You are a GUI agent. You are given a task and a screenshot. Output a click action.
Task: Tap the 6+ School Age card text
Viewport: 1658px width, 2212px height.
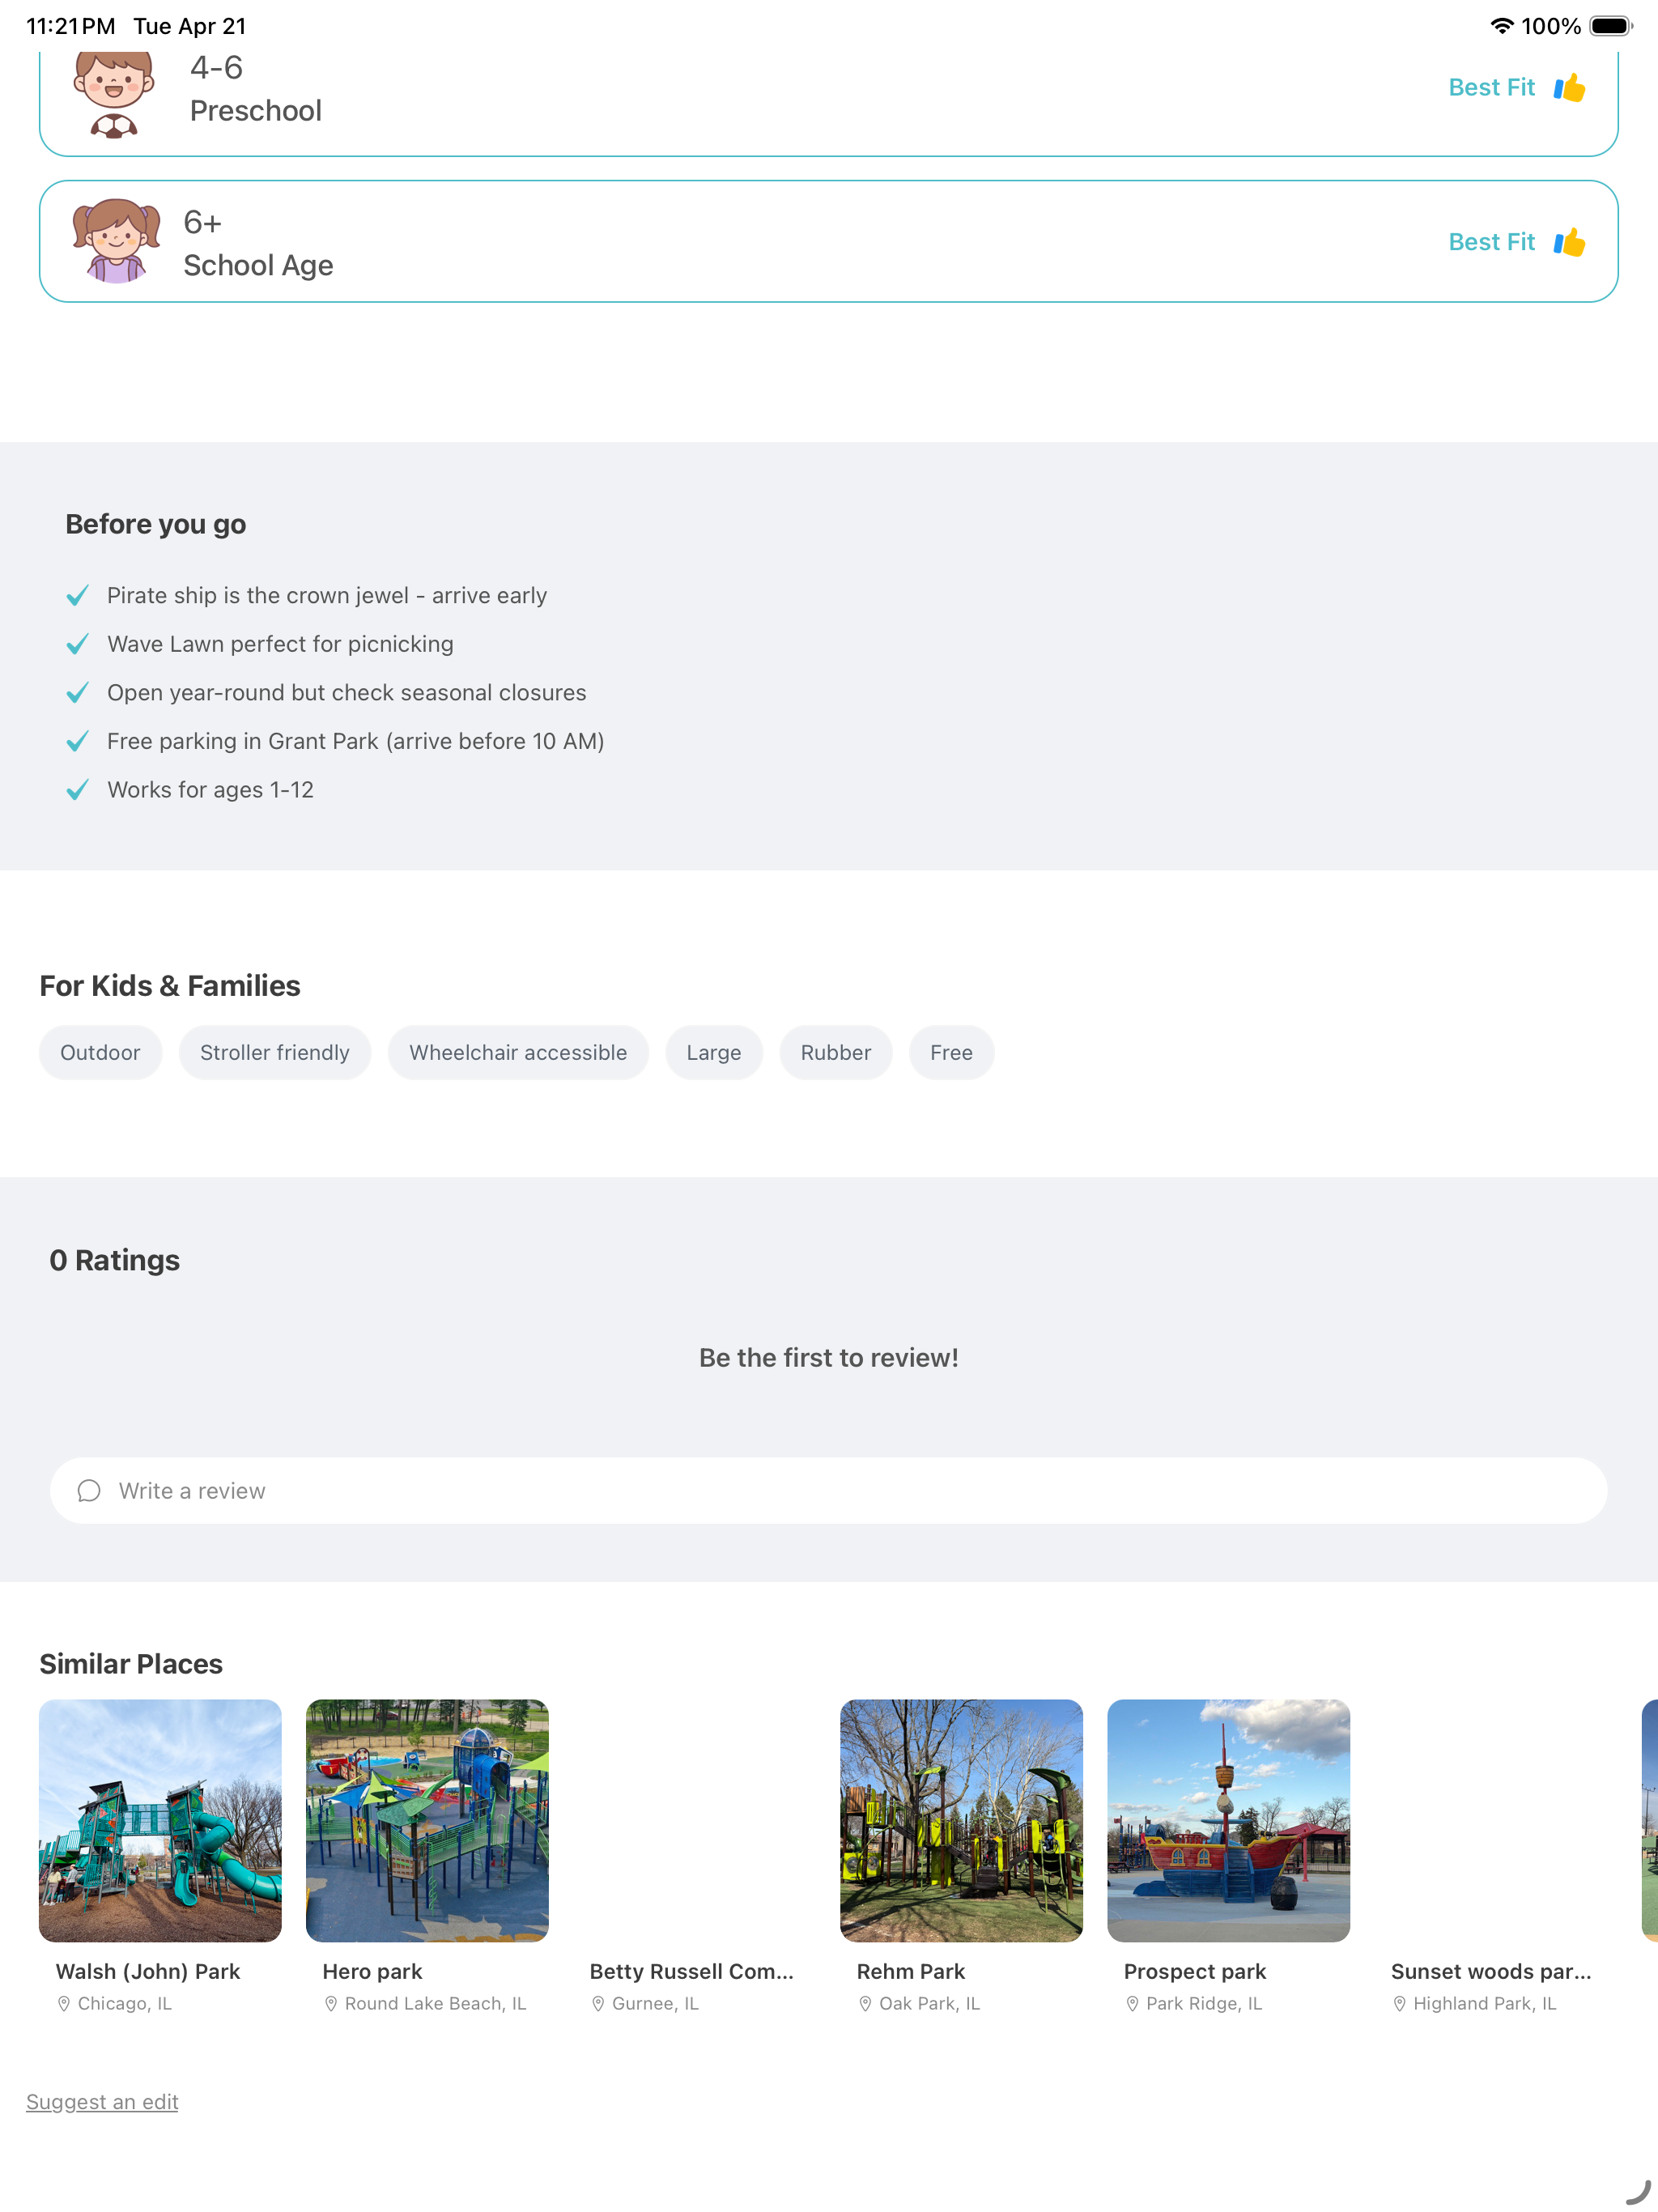tap(258, 243)
